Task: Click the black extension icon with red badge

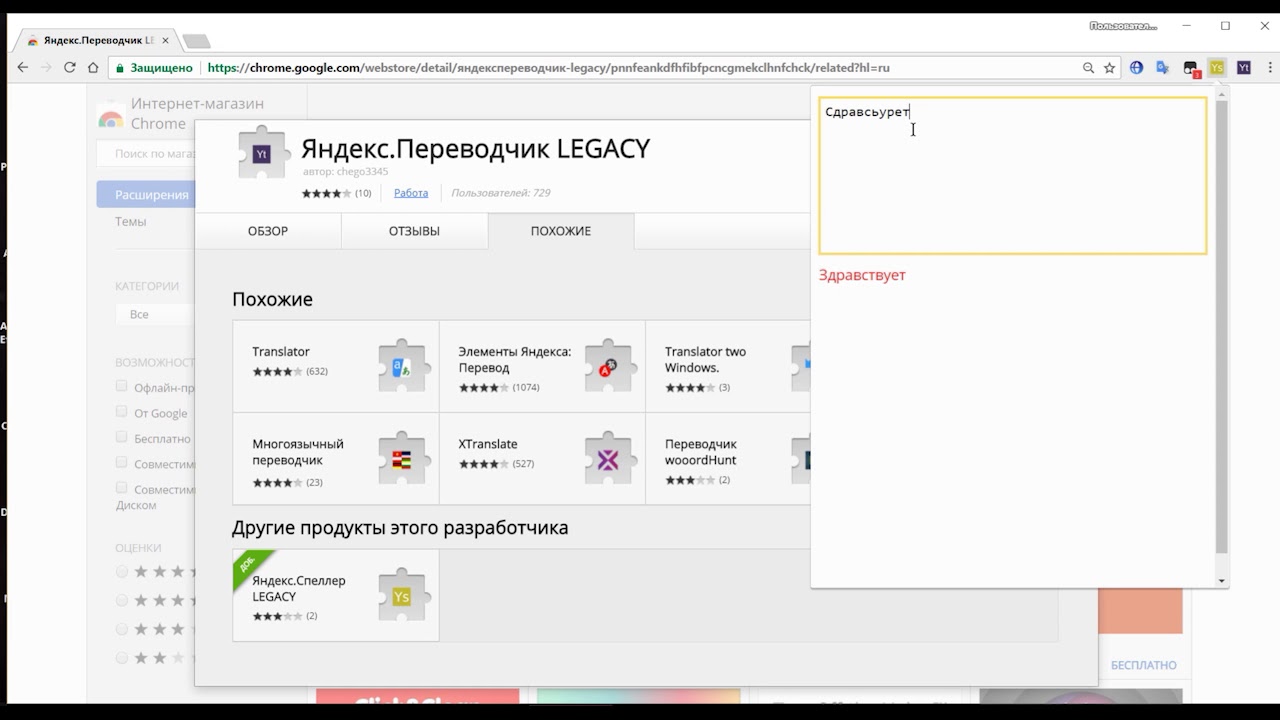Action: pyautogui.click(x=1190, y=69)
